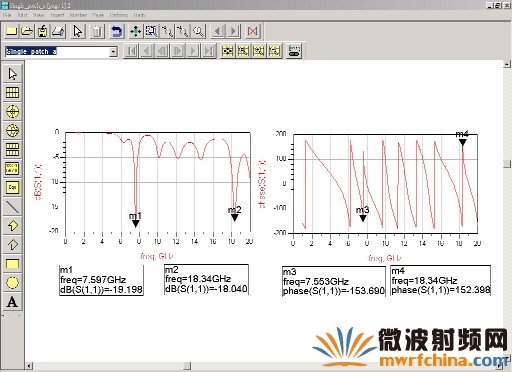The height and width of the screenshot is (372, 512).
Task: Choose the Eqn equation palette tool
Action: (12, 187)
